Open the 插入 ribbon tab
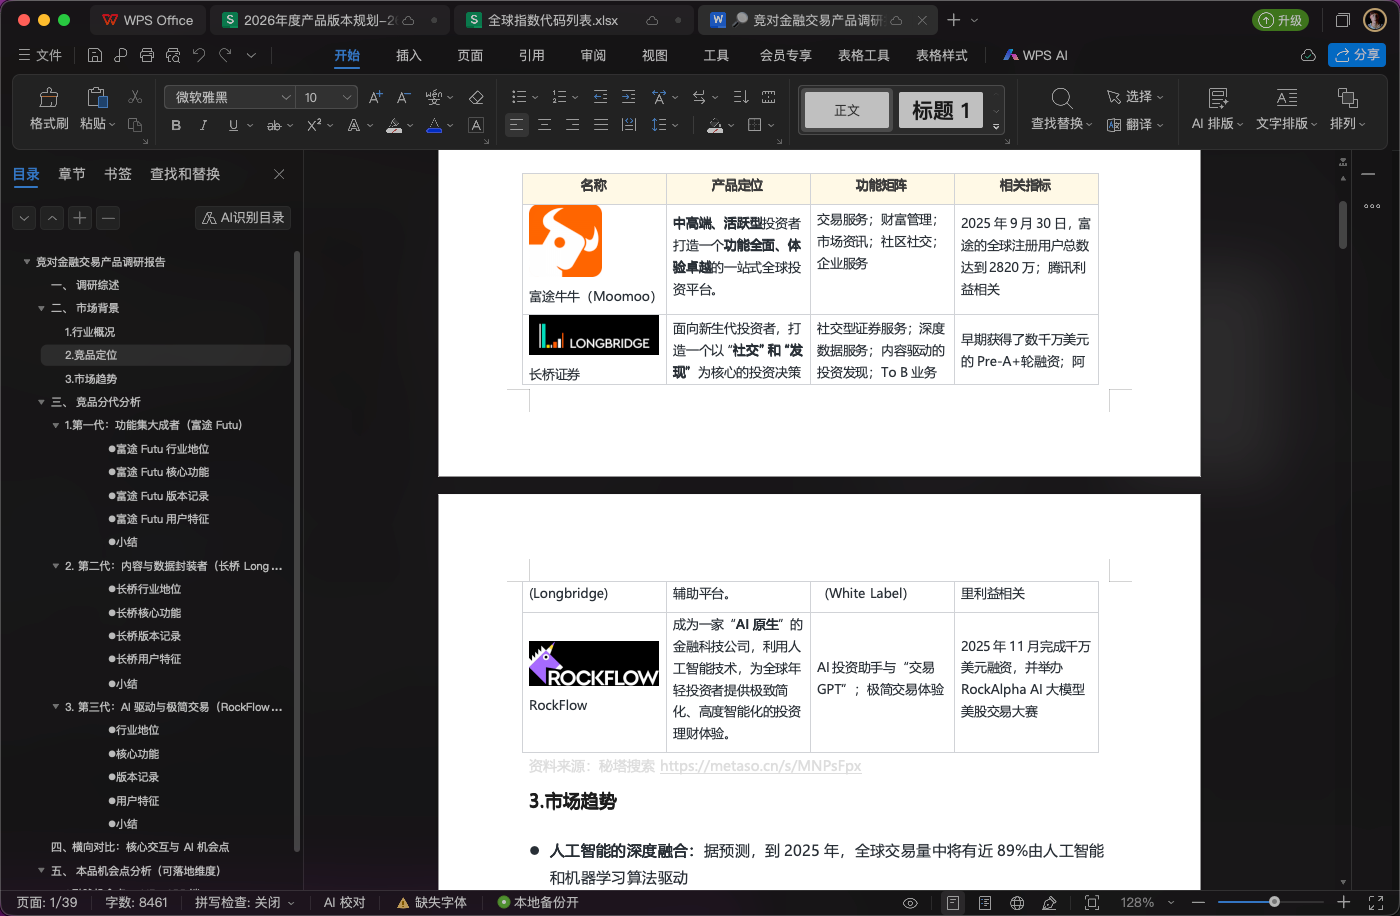Image resolution: width=1400 pixels, height=916 pixels. [x=409, y=55]
